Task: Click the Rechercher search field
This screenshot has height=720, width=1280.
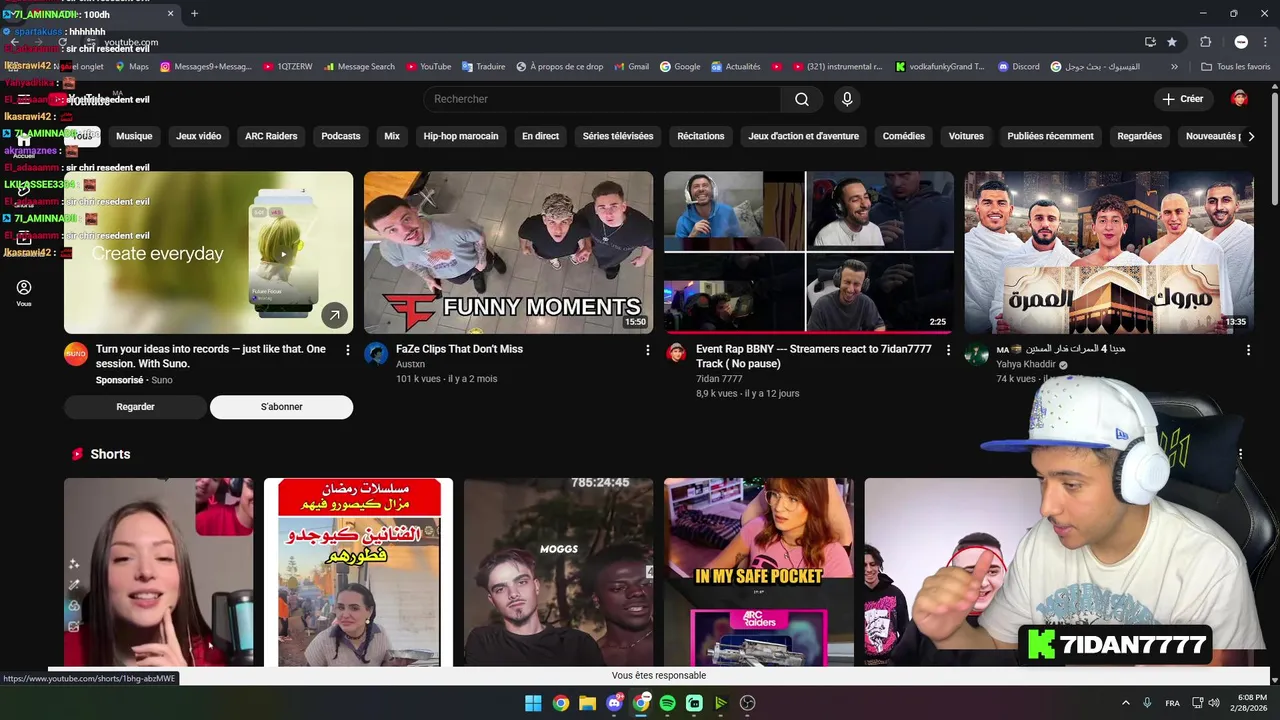Action: [603, 99]
